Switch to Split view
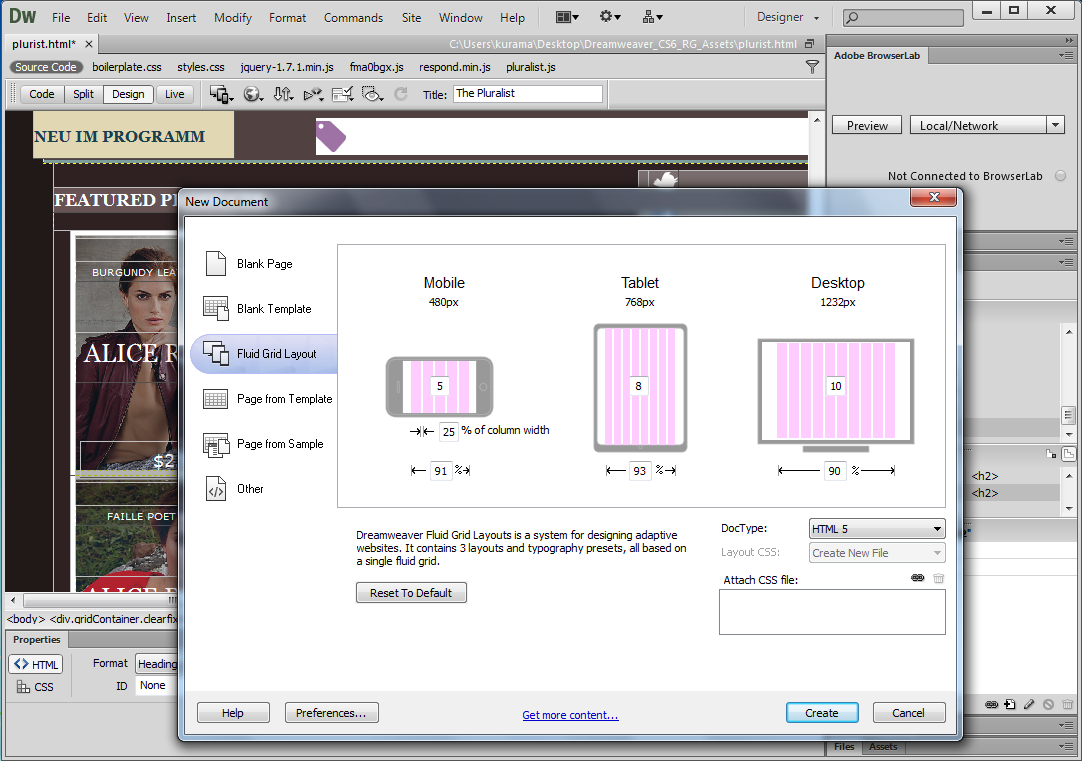 pos(83,95)
